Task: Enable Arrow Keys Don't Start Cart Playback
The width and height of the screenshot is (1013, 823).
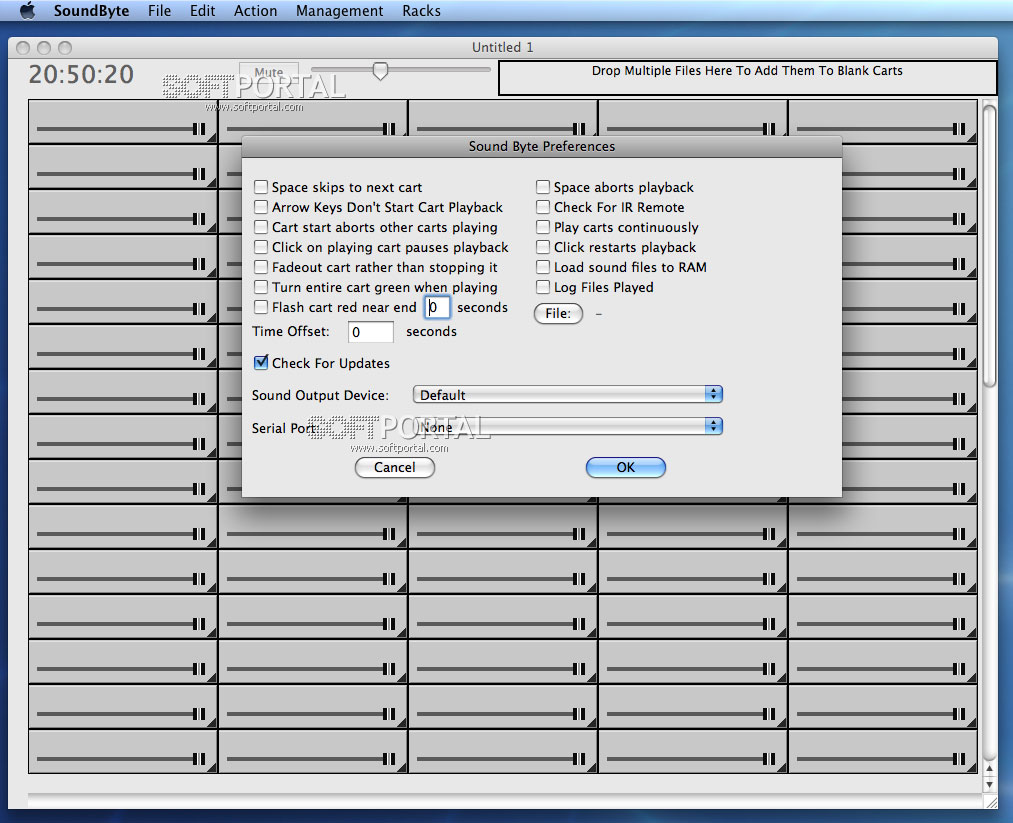Action: coord(261,207)
